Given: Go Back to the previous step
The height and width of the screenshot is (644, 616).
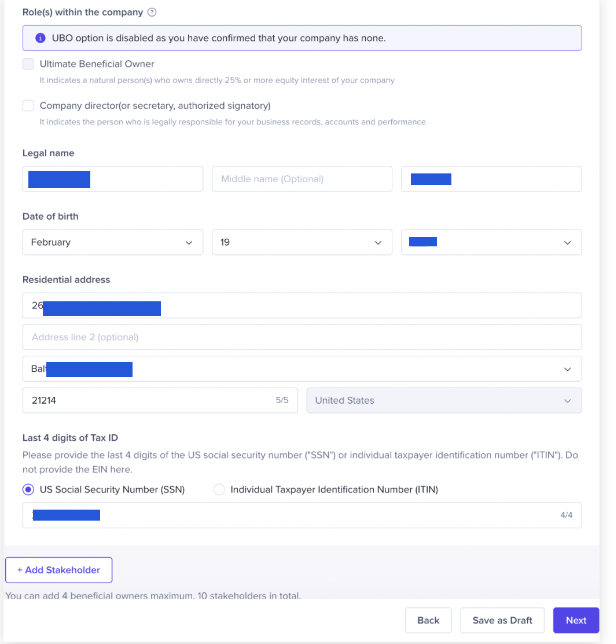Looking at the screenshot, I should [428, 620].
